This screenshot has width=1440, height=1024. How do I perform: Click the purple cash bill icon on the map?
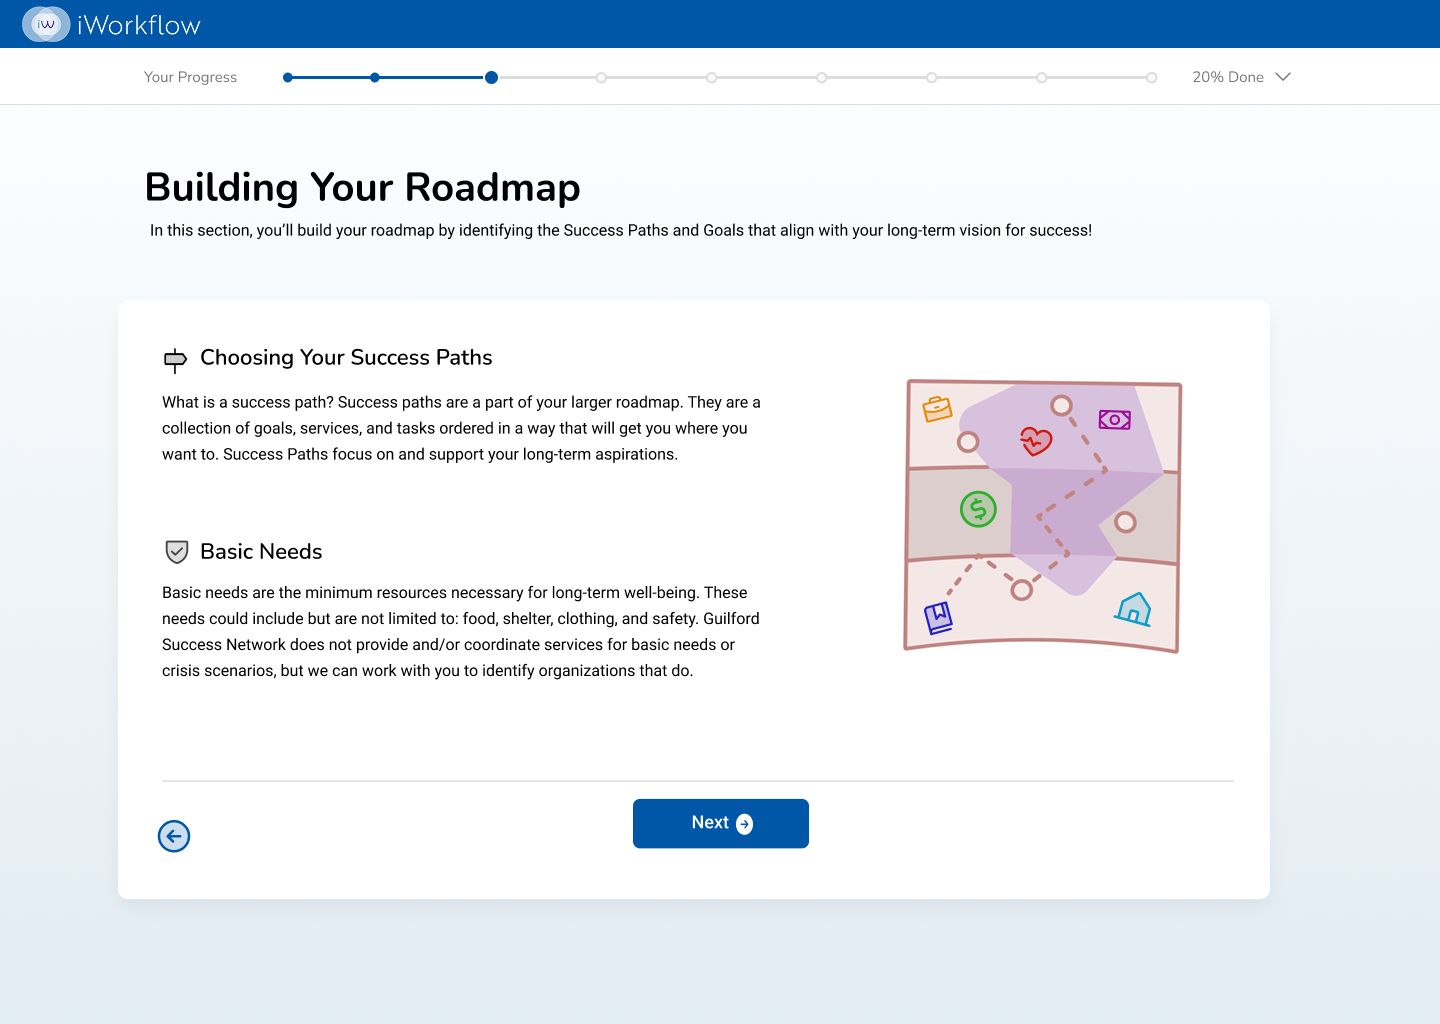(1114, 420)
